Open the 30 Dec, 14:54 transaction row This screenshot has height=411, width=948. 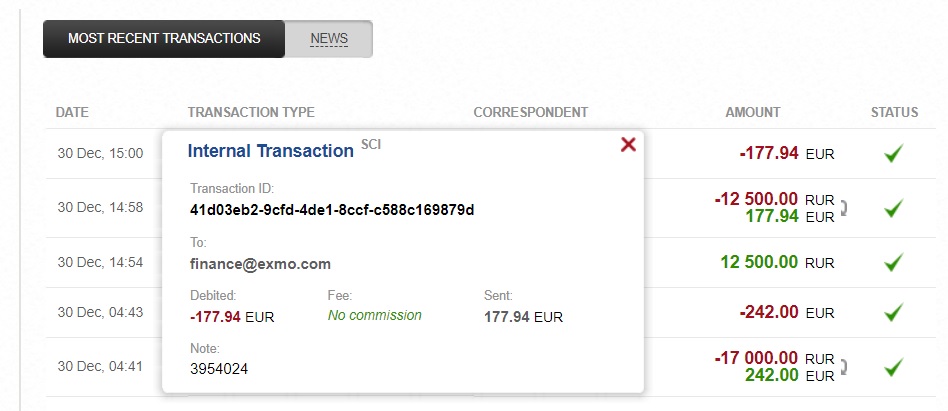[x=490, y=262]
